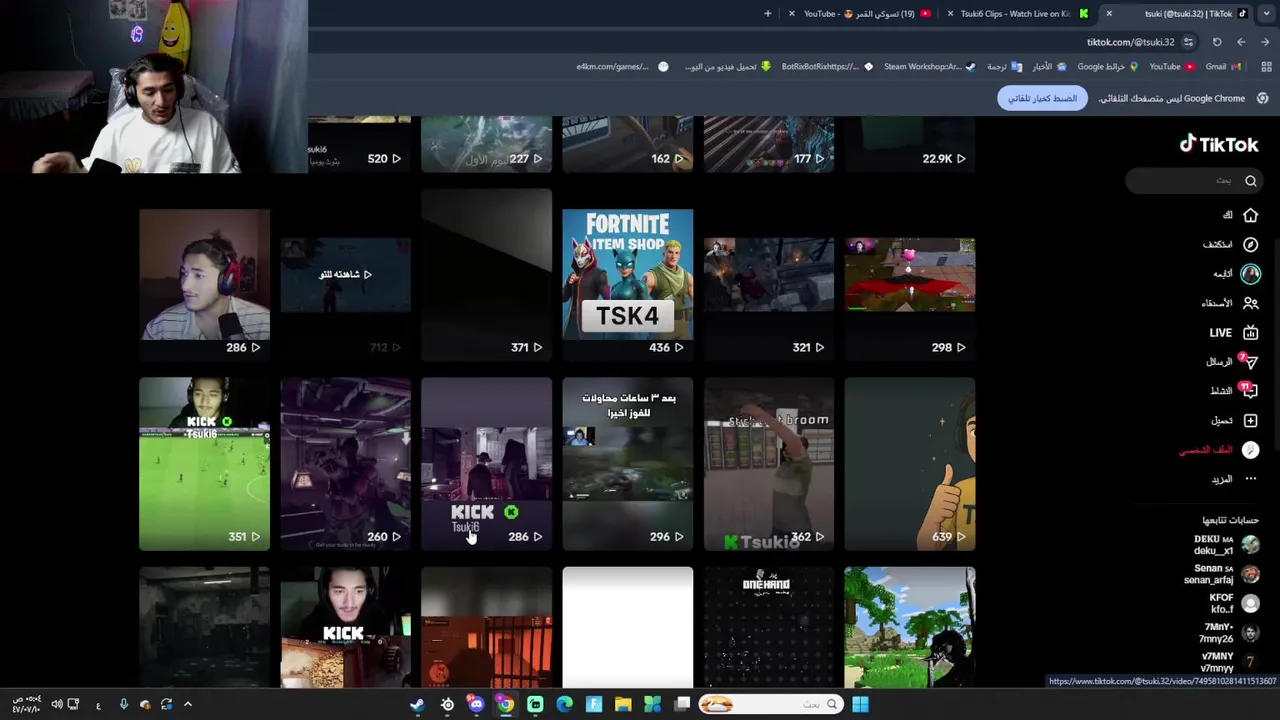Open the LIVE section in sidebar

coord(1233,332)
